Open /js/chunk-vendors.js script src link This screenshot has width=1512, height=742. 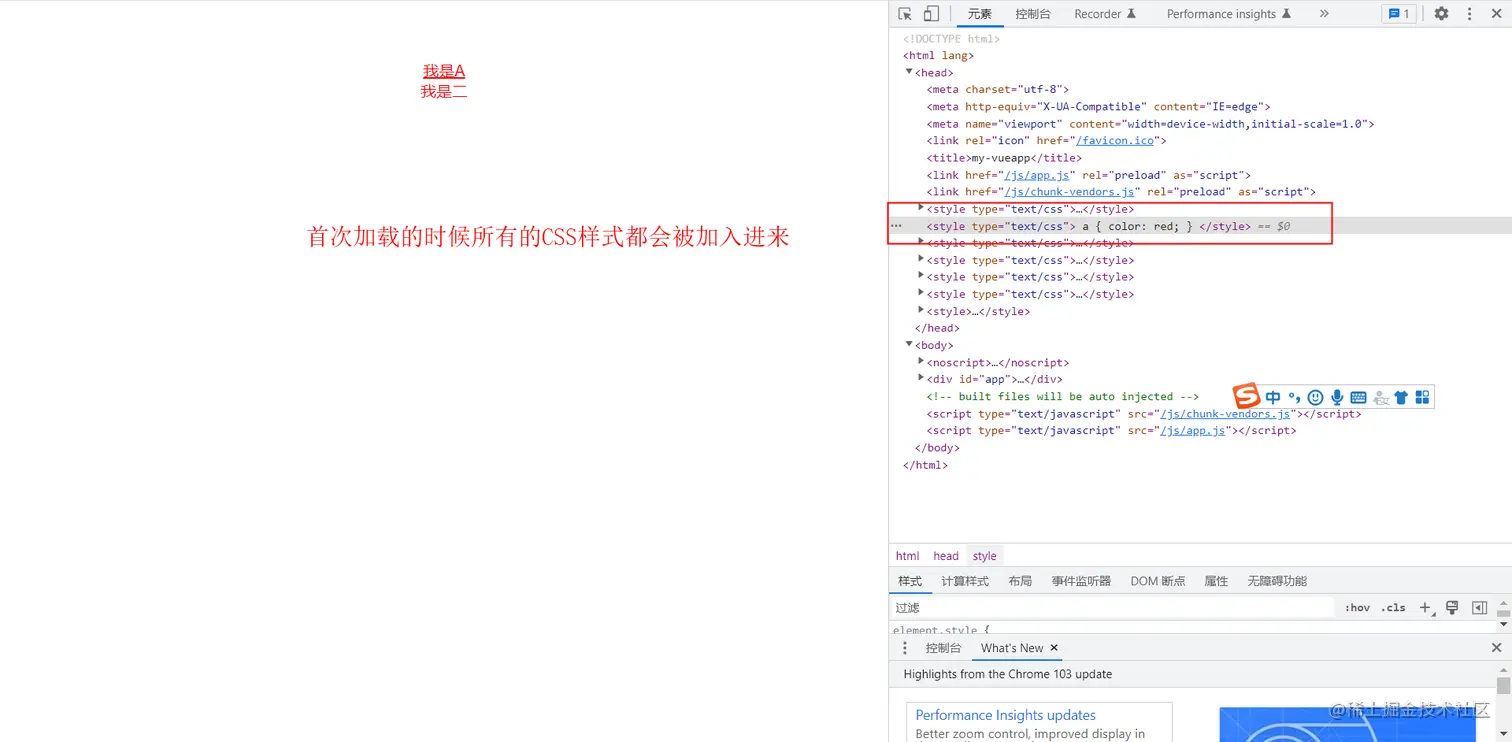pos(1226,414)
